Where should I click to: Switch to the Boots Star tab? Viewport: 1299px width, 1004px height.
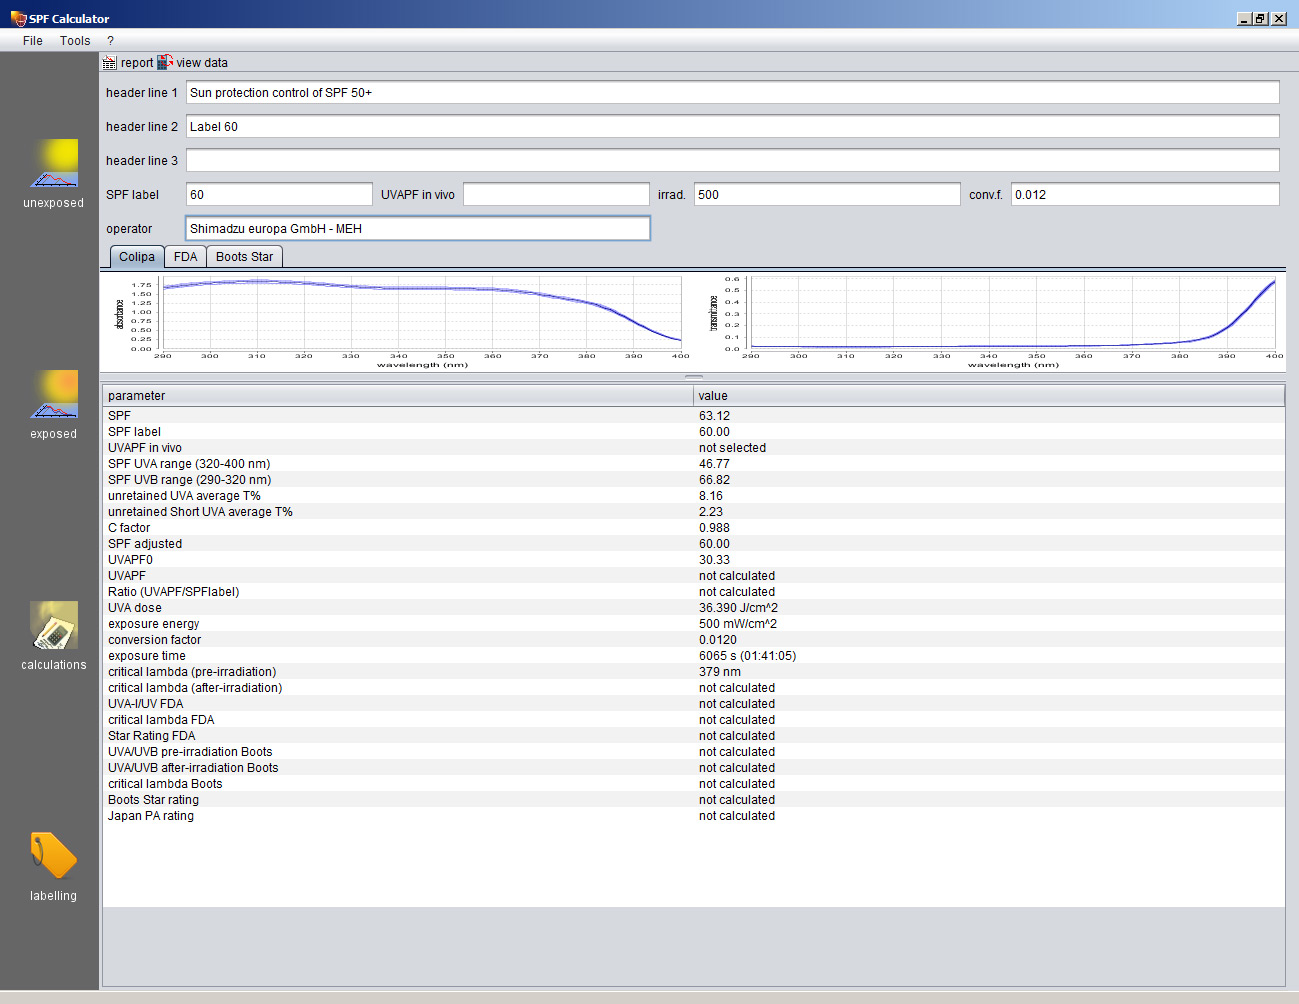tap(244, 257)
